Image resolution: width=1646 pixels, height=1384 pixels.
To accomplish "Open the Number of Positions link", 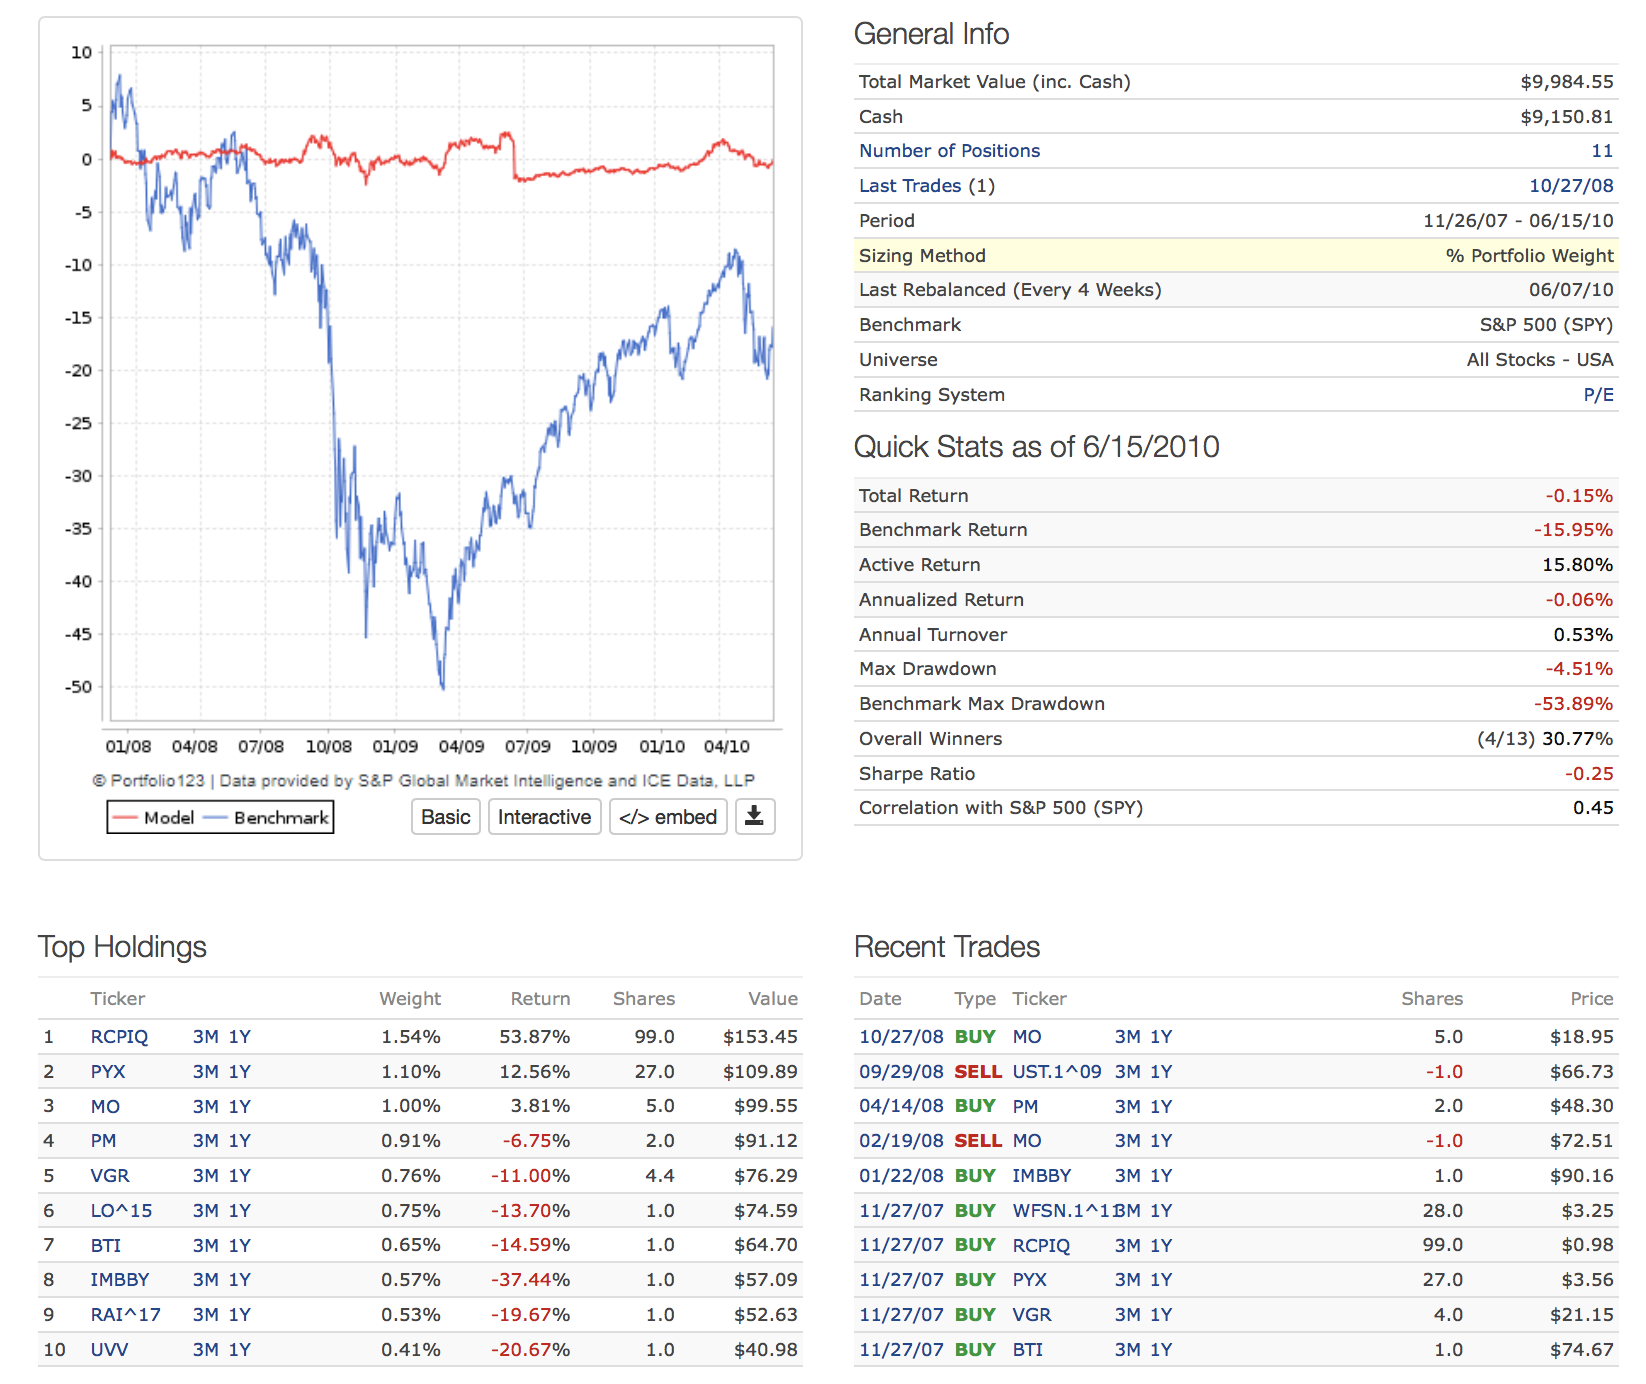I will 949,151.
